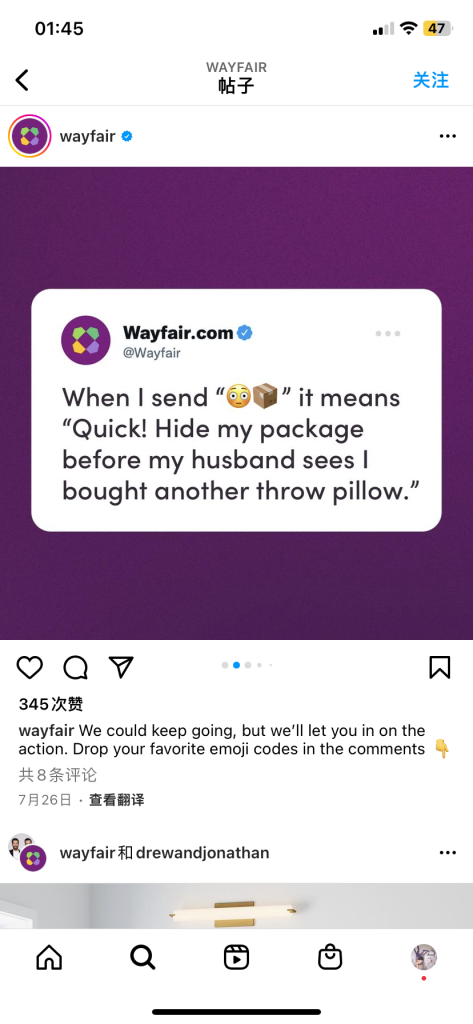
Task: Open comments with the speech bubble icon
Action: (x=76, y=667)
